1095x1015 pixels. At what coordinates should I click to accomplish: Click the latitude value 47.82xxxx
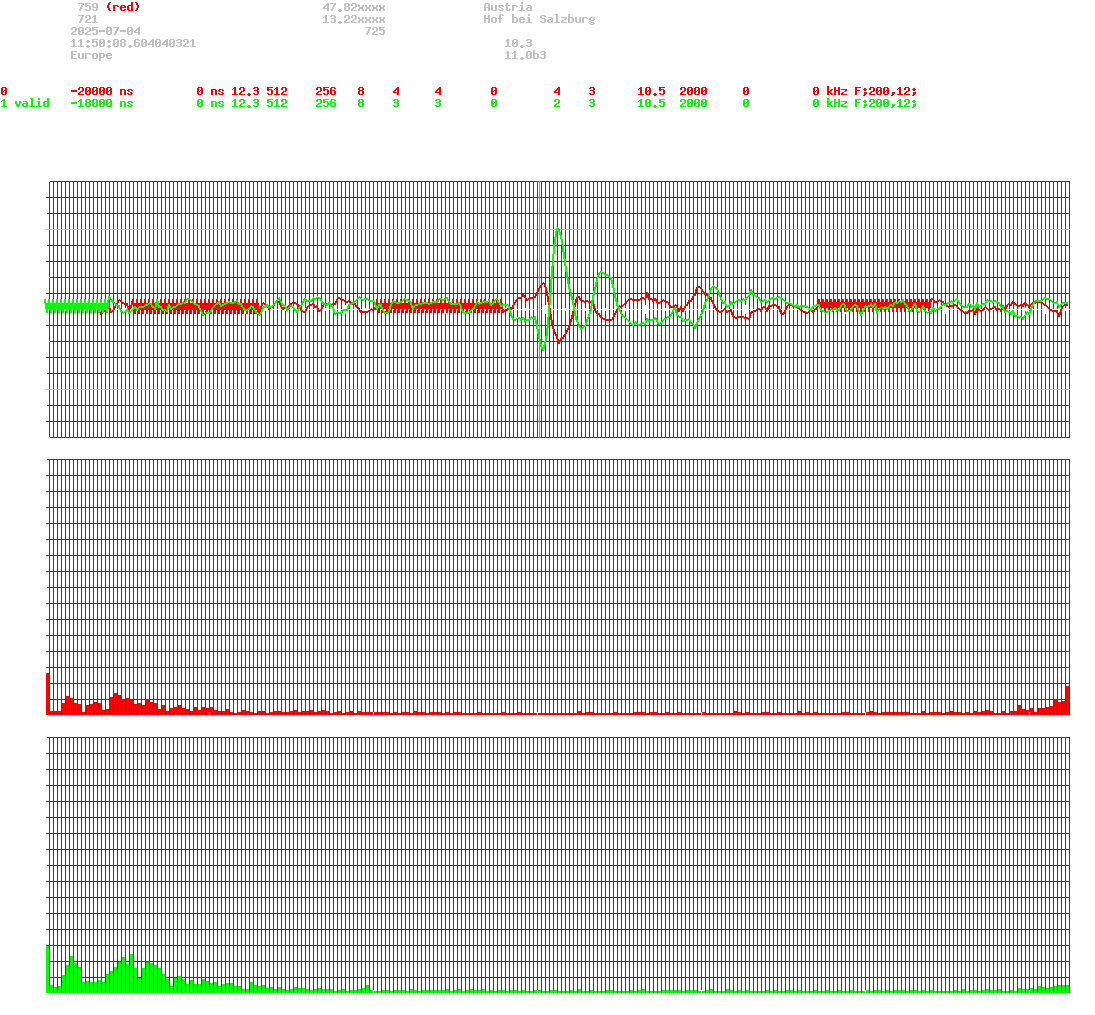click(354, 7)
